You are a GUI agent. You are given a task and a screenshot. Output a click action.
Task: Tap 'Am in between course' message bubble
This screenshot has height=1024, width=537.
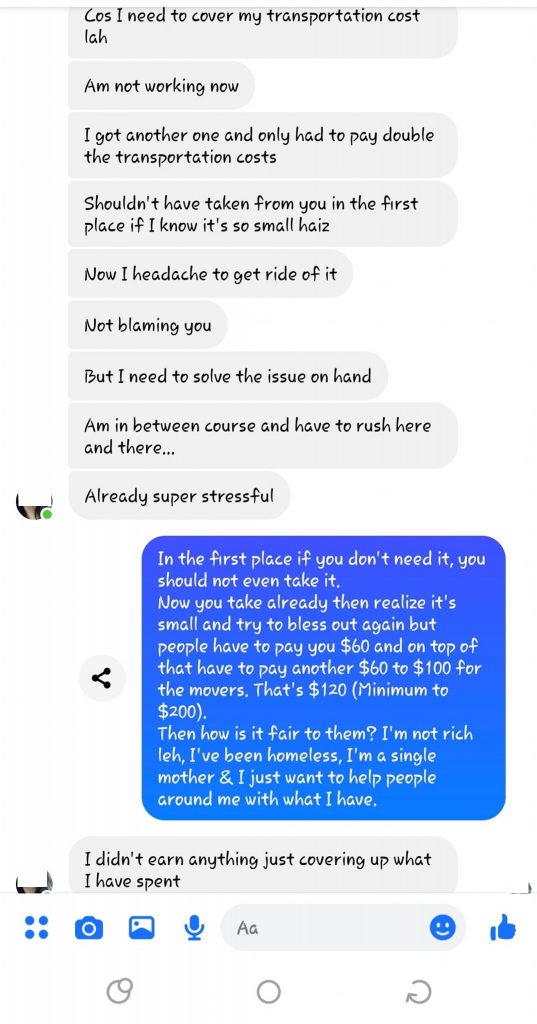tap(263, 436)
